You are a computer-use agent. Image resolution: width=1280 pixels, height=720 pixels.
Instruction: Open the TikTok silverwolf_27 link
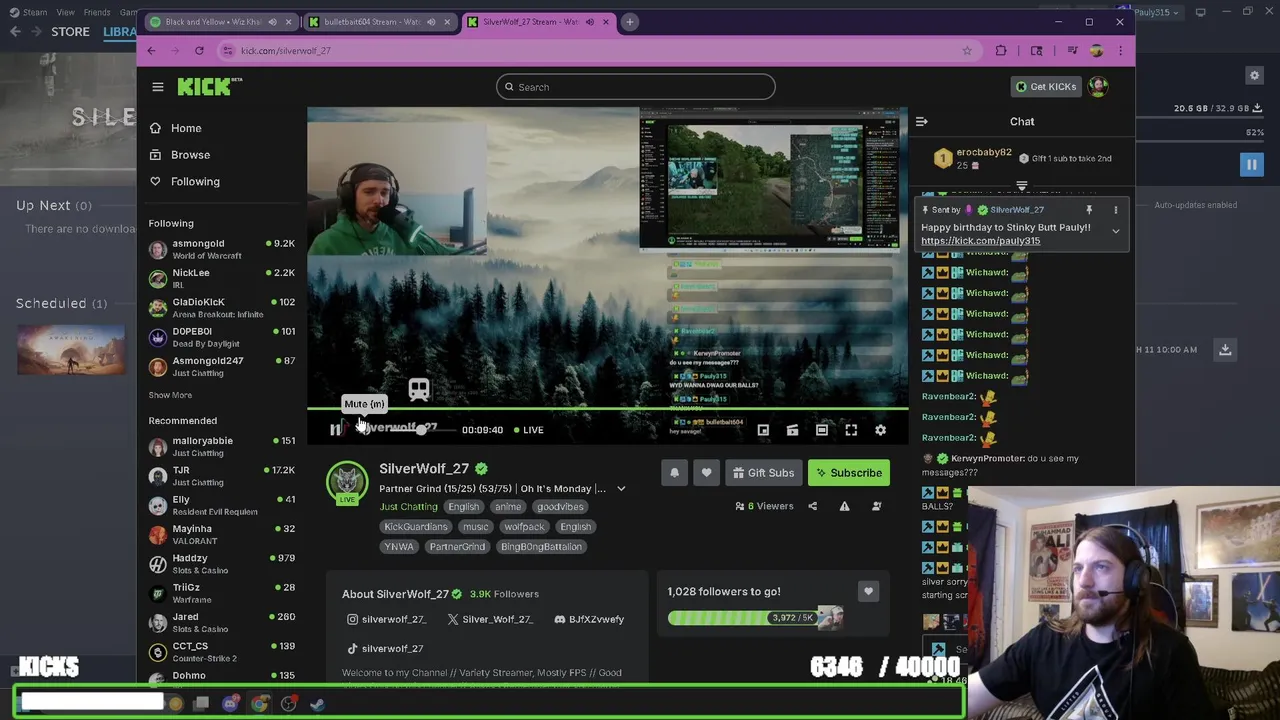click(x=385, y=649)
